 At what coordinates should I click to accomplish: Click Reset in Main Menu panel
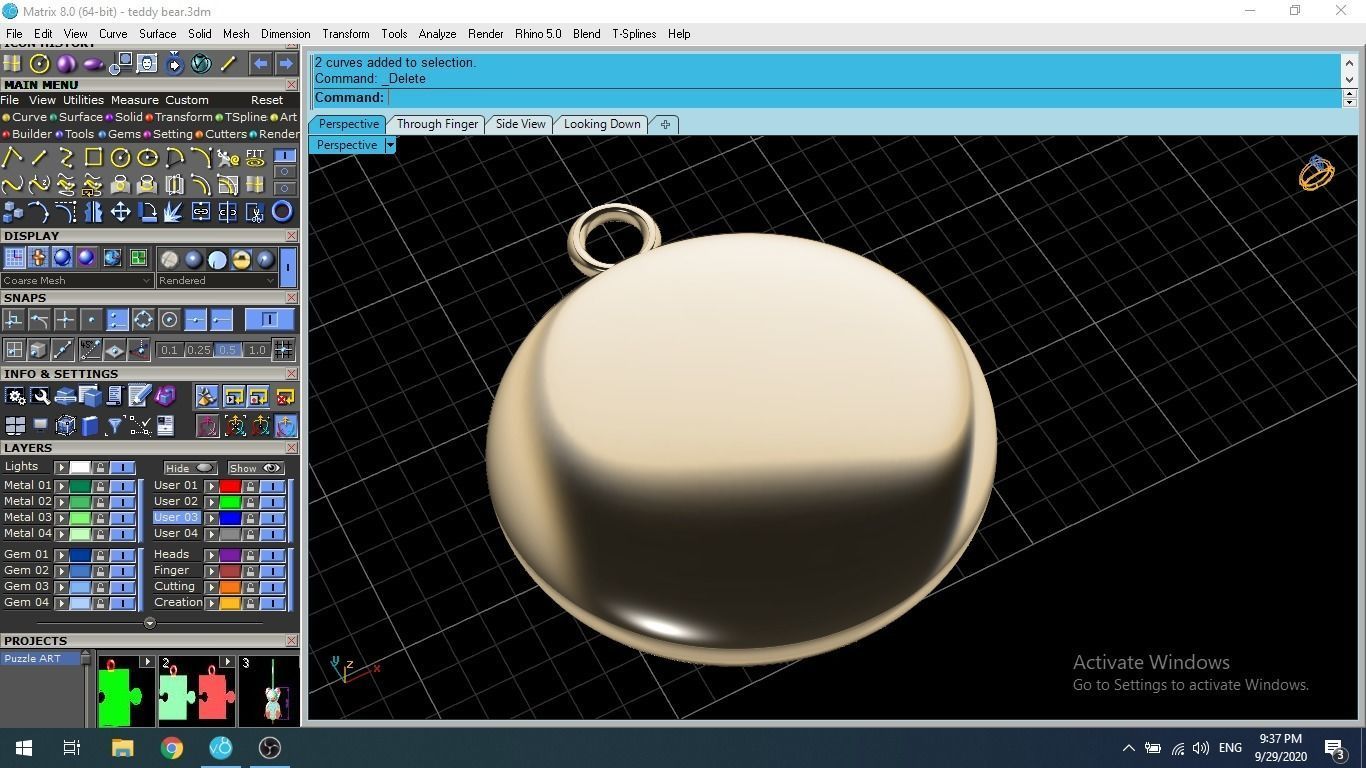tap(267, 100)
